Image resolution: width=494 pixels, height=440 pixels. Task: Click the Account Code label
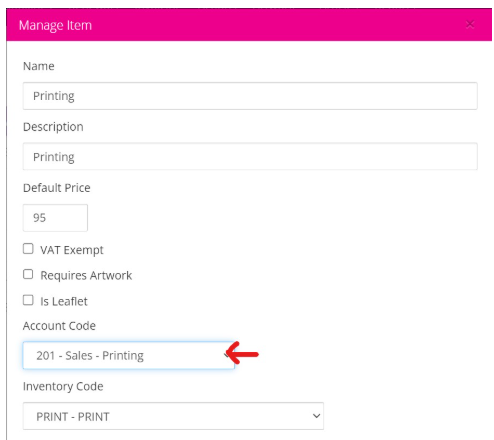click(59, 326)
